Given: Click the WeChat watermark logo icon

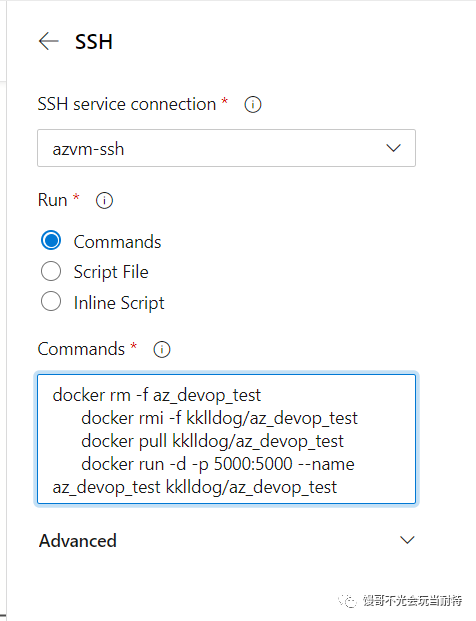Looking at the screenshot, I should point(348,601).
